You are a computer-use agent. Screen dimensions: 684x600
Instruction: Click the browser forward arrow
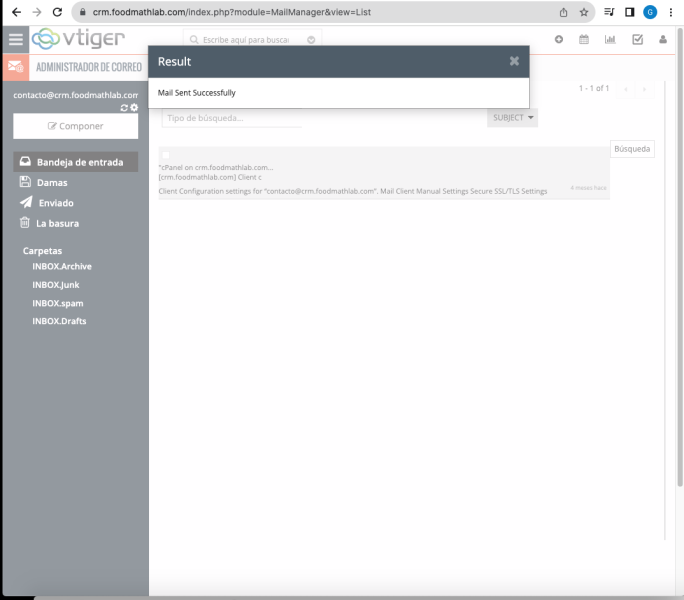pyautogui.click(x=37, y=12)
